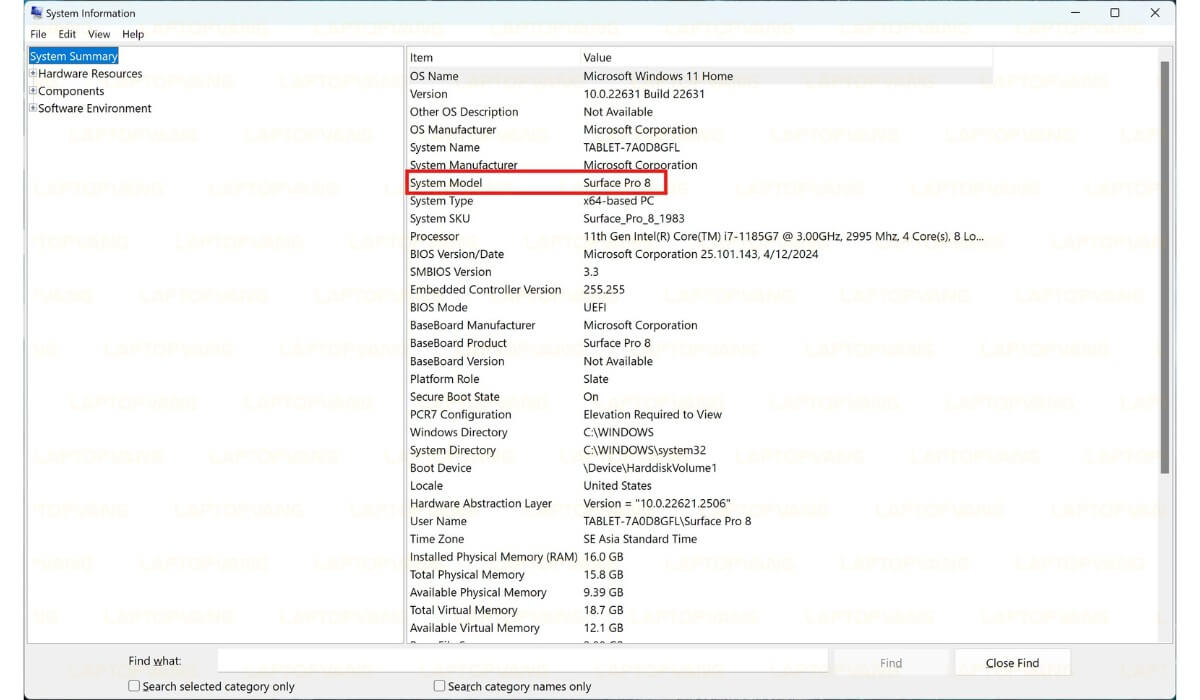Screen dimensions: 1200x700
Task: Click the BaseBoard Version row
Action: point(700,361)
